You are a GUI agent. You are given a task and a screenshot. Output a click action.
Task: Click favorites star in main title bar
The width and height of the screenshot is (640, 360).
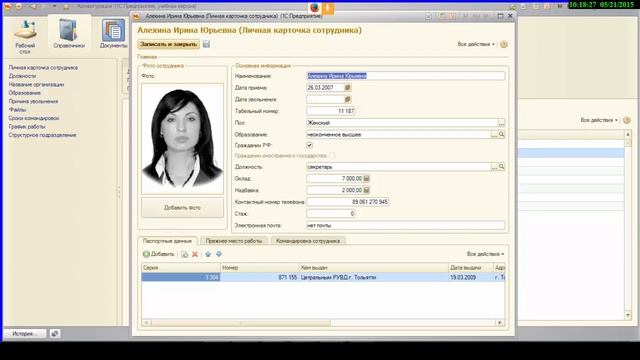(67, 7)
